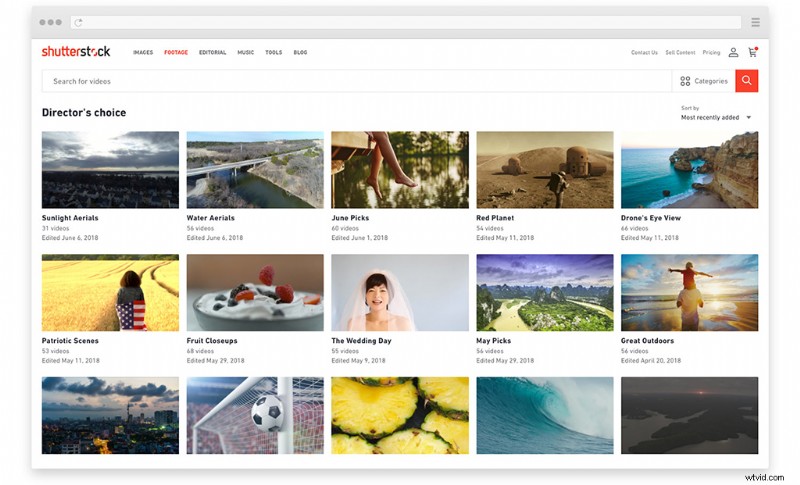Open the ocean wave thumbnail

(x=545, y=416)
